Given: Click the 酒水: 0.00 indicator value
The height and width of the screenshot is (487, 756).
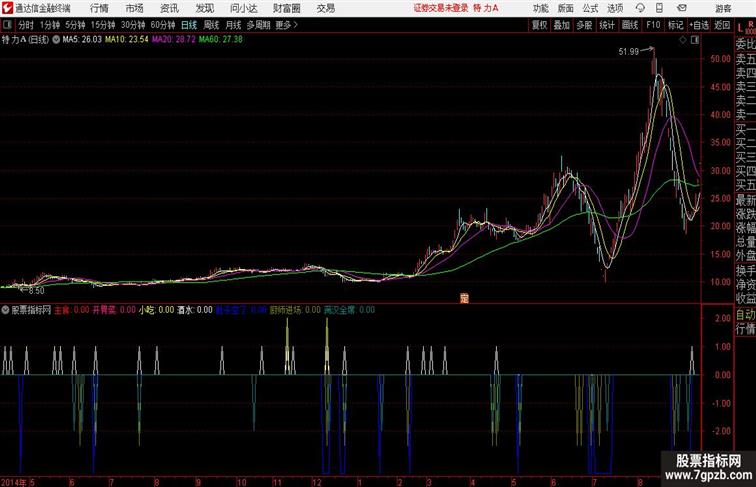Looking at the screenshot, I should [x=195, y=310].
